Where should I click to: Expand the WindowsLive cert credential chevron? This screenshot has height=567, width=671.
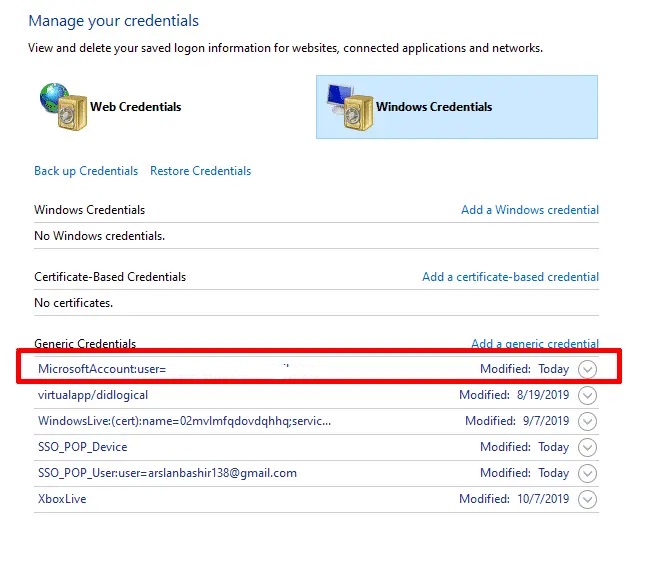(x=588, y=421)
